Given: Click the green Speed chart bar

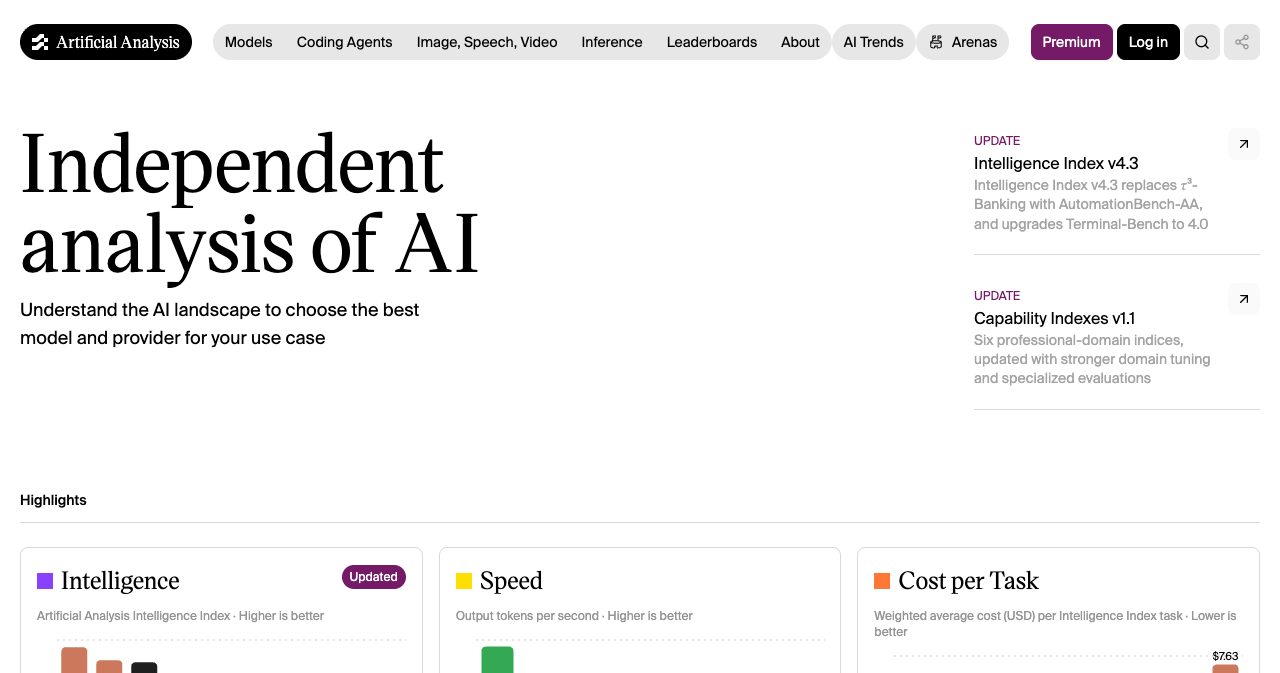Looking at the screenshot, I should (497, 659).
